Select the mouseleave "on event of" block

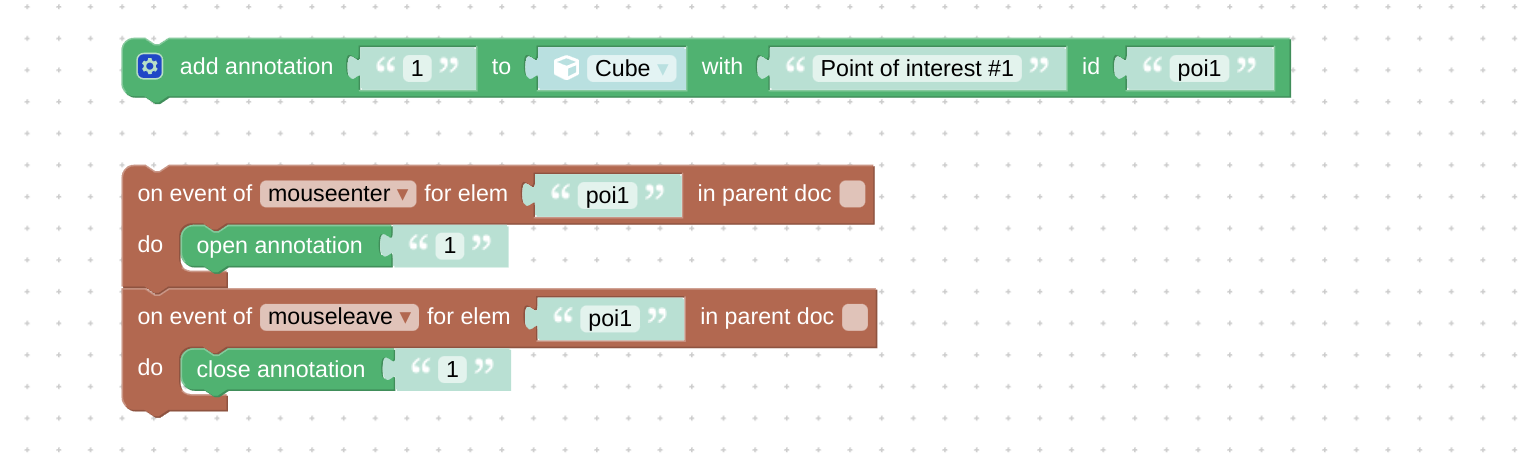pos(194,318)
